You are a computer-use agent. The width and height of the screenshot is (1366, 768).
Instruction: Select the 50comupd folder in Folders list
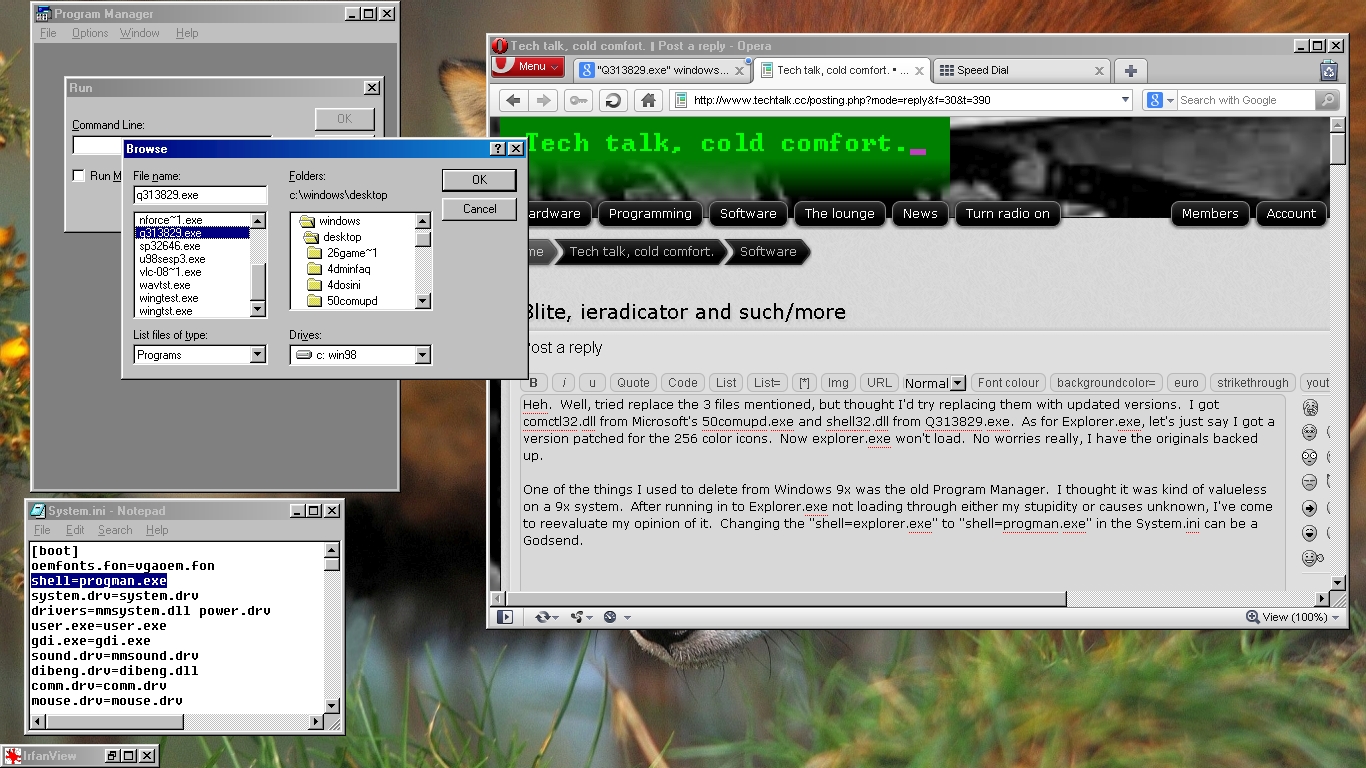pyautogui.click(x=352, y=301)
